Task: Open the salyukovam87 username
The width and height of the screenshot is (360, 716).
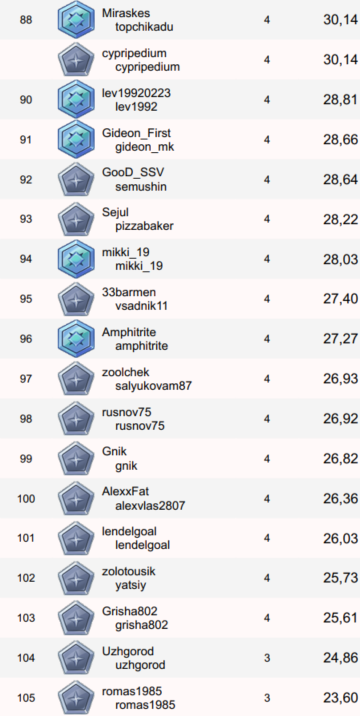Action: [x=154, y=386]
